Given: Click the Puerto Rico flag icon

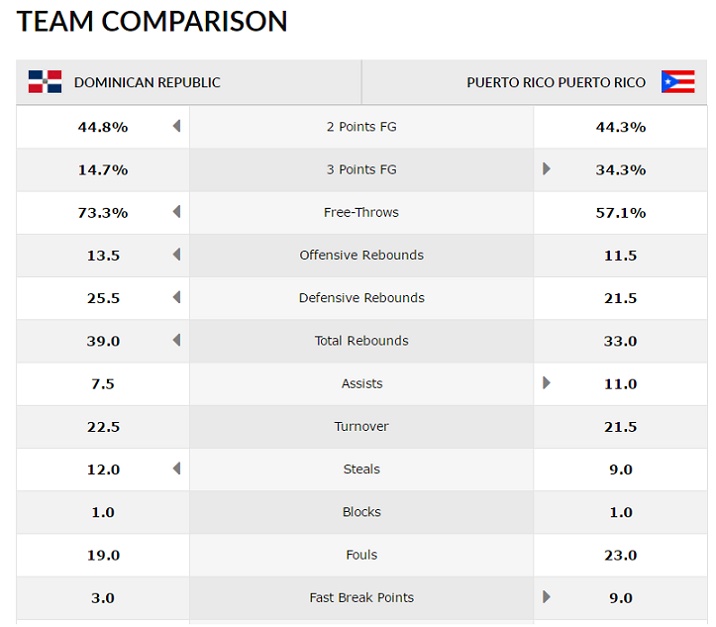Looking at the screenshot, I should pos(677,82).
